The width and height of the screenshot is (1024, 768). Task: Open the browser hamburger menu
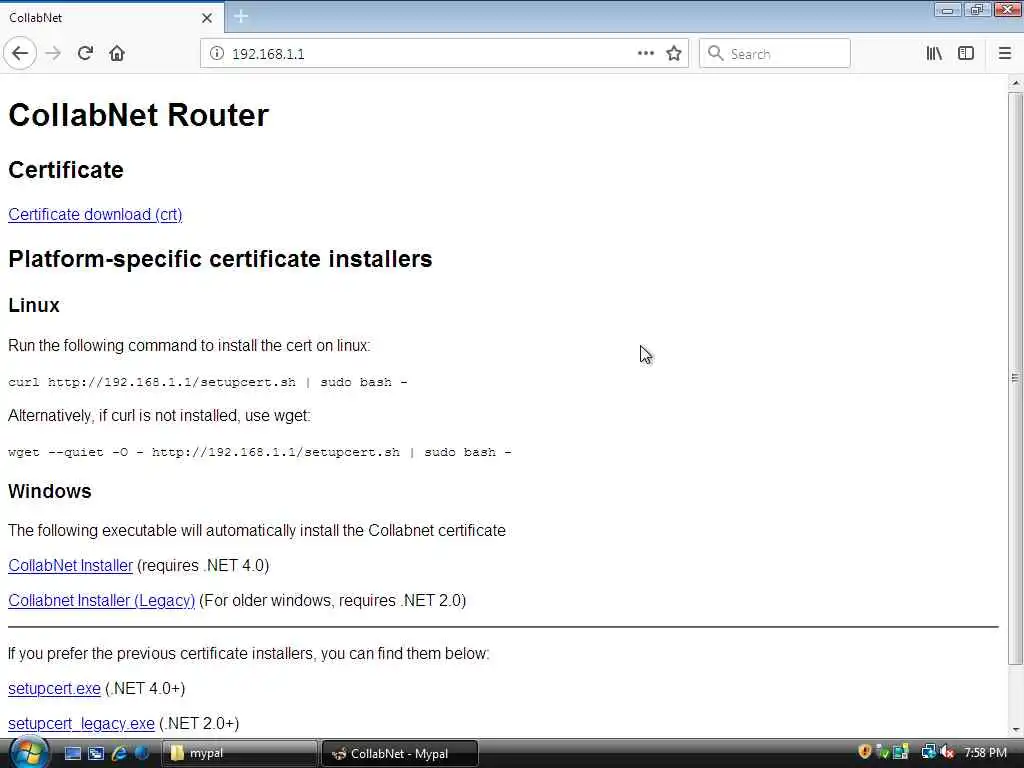1004,54
